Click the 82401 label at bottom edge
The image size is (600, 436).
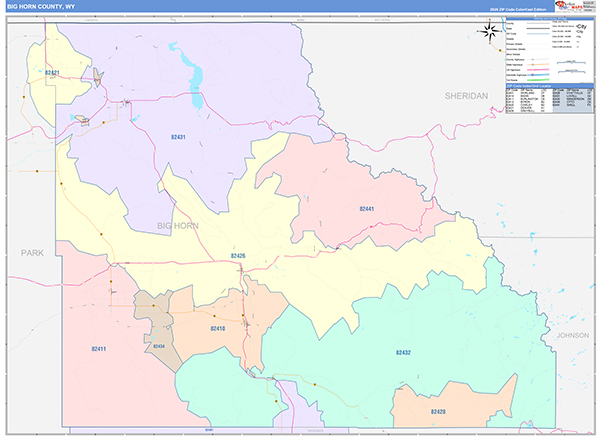point(209,430)
